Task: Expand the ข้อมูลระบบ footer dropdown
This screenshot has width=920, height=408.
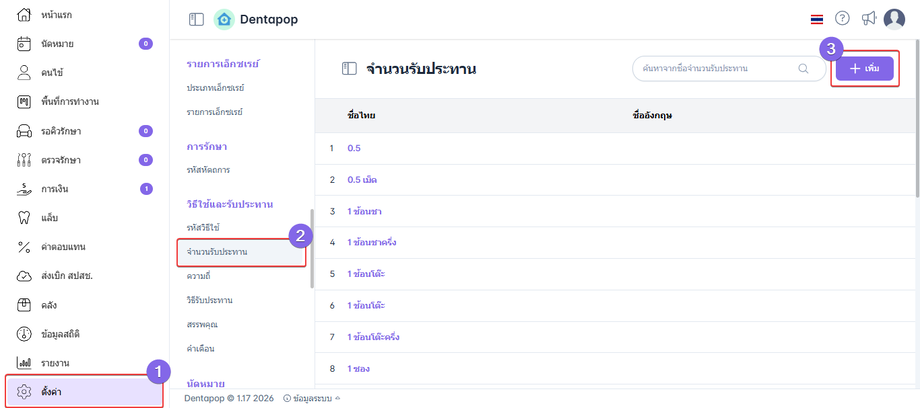Action: pyautogui.click(x=311, y=397)
